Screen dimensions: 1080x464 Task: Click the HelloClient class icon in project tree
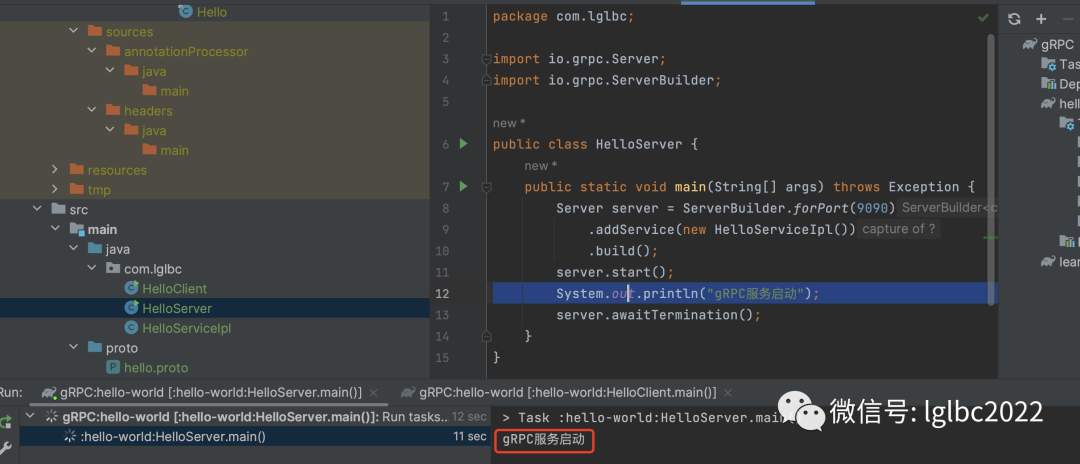click(x=131, y=288)
